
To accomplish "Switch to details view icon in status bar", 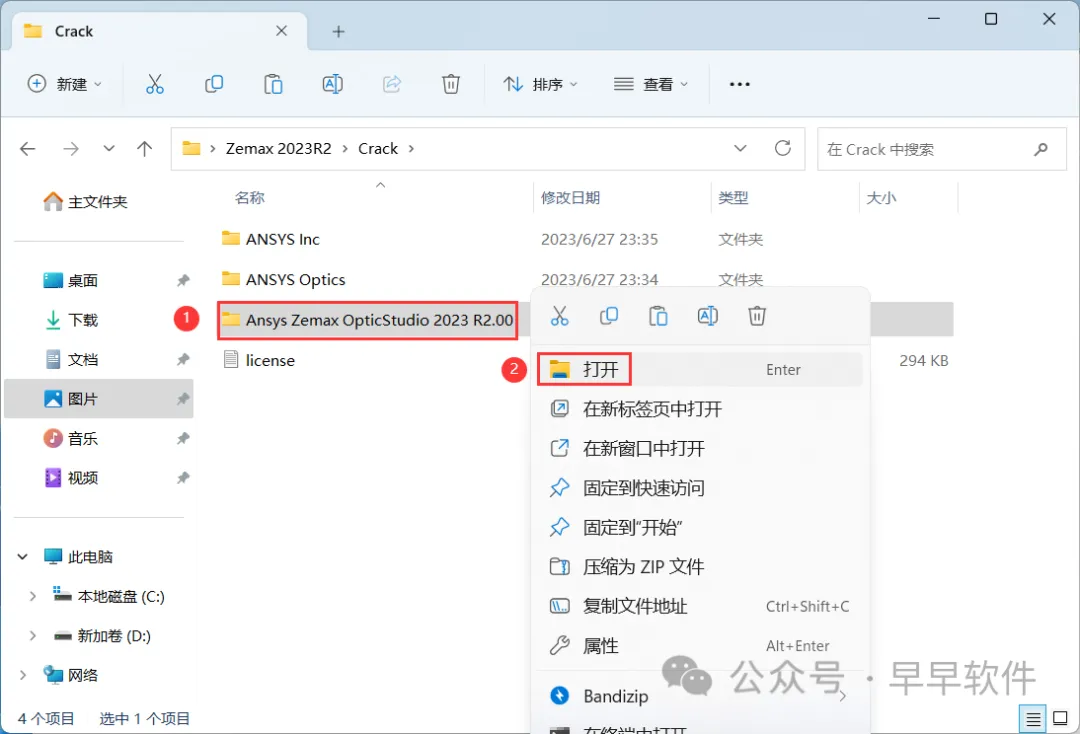I will click(1032, 720).
